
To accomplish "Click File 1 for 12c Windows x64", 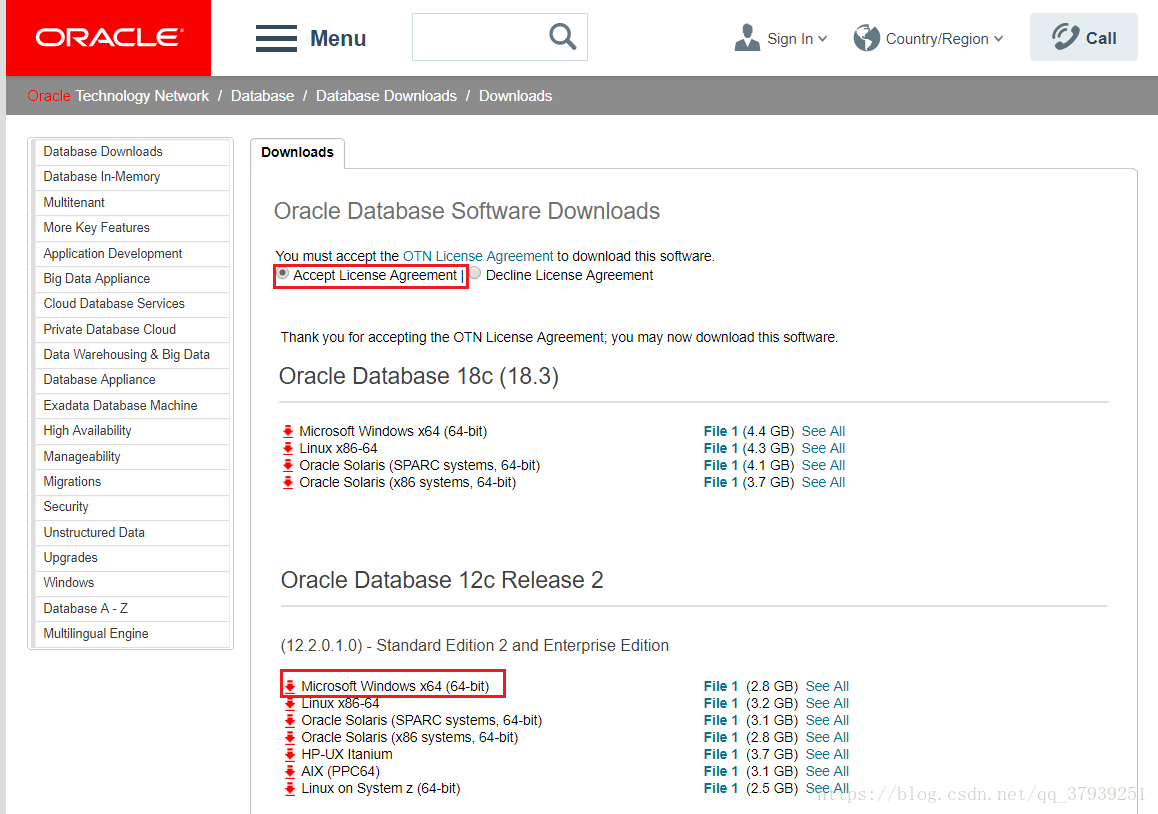I will [x=720, y=686].
